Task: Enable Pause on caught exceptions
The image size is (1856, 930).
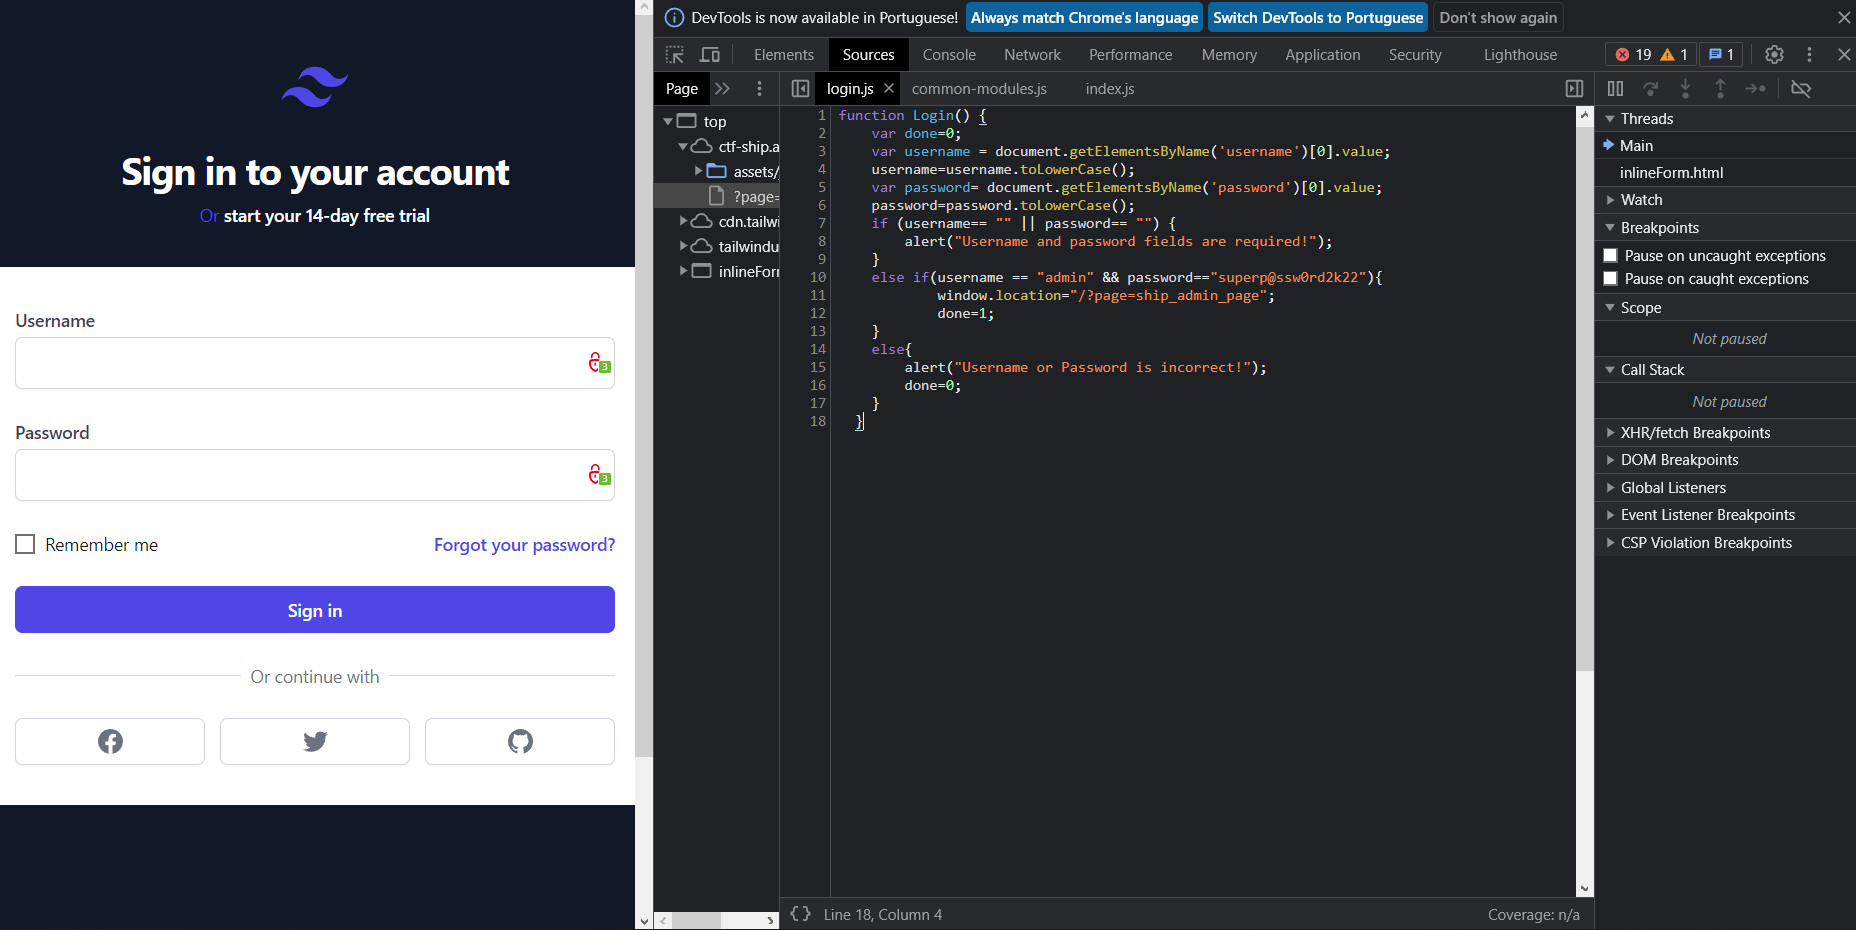Action: coord(1610,279)
